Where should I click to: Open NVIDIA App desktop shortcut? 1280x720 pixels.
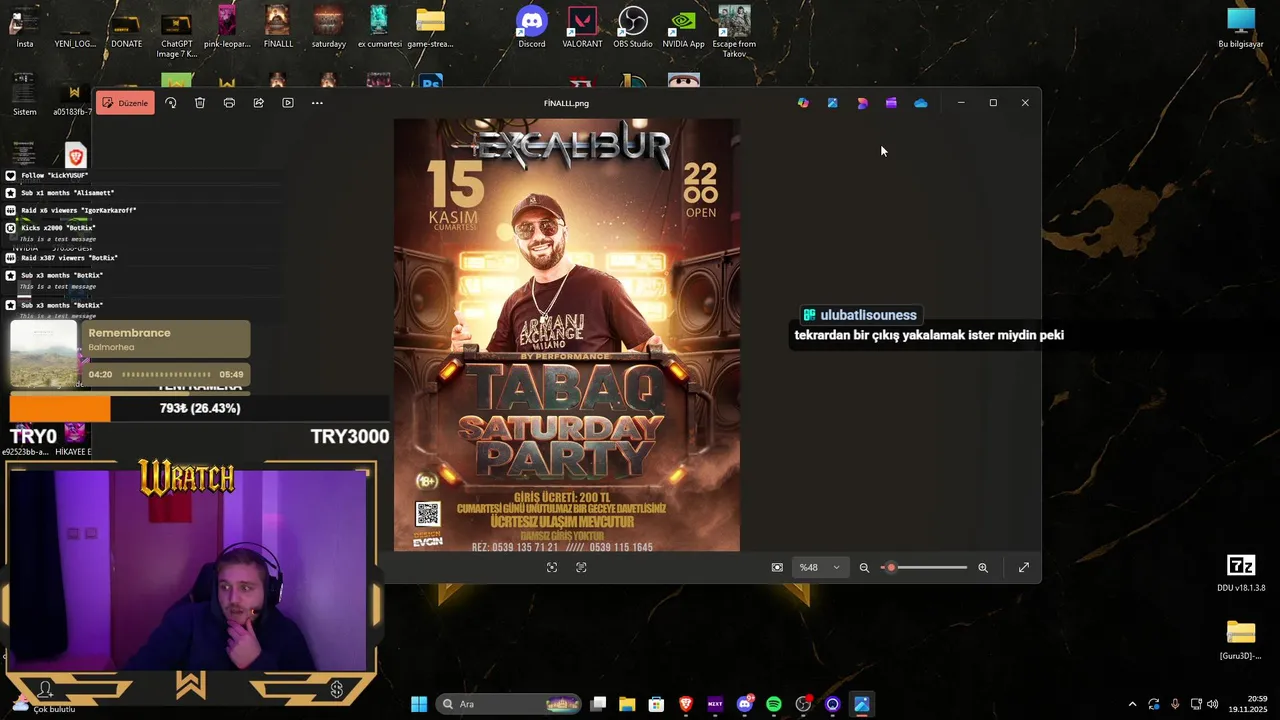point(684,27)
